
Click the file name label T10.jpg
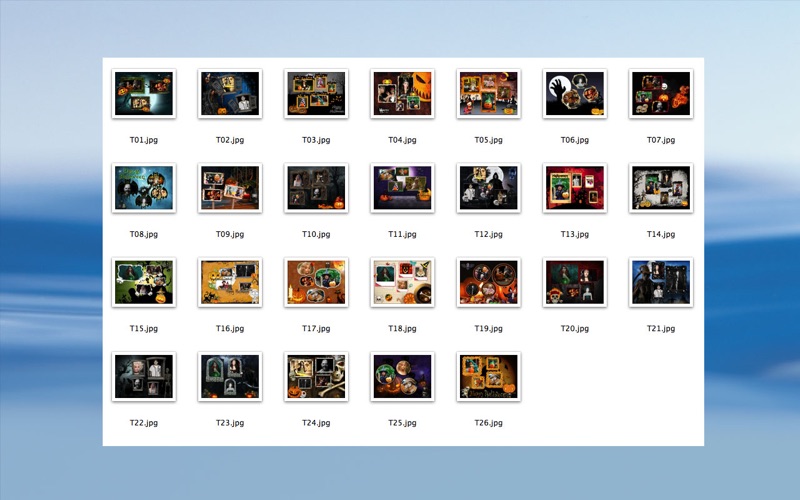316,234
